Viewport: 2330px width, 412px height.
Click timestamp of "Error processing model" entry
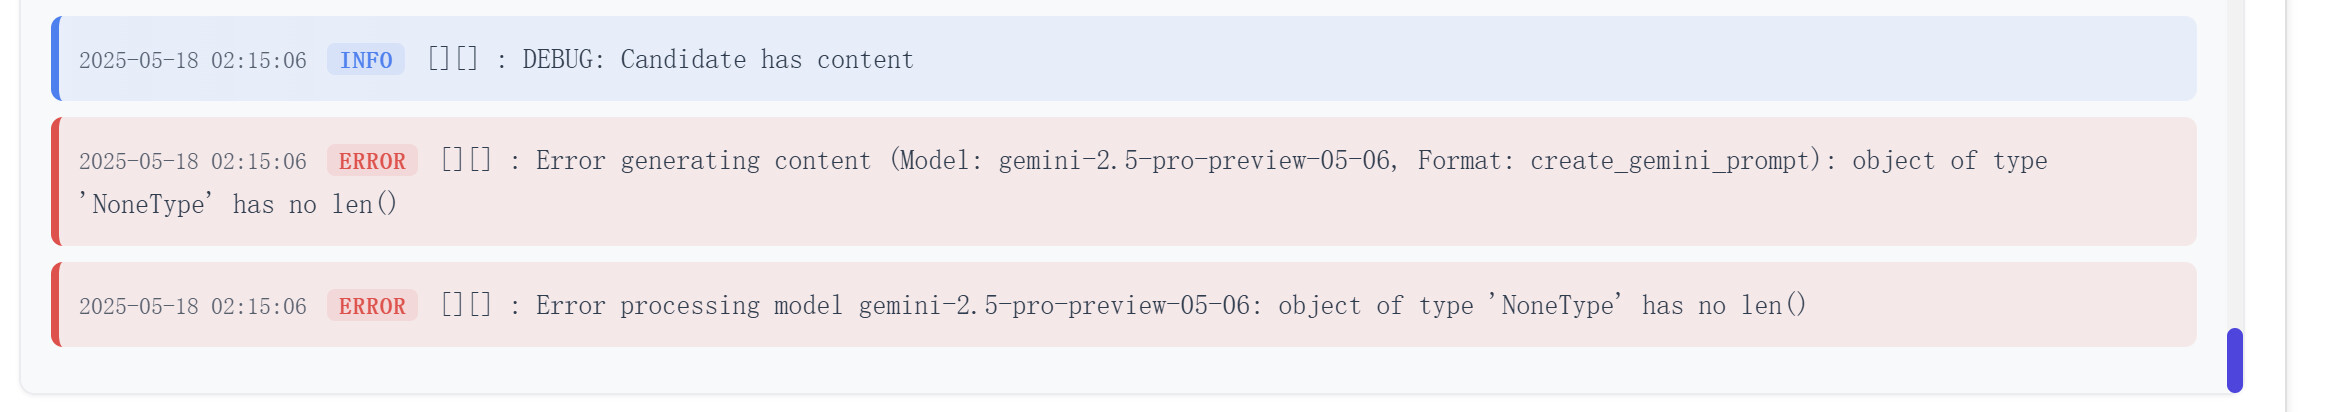(x=193, y=306)
